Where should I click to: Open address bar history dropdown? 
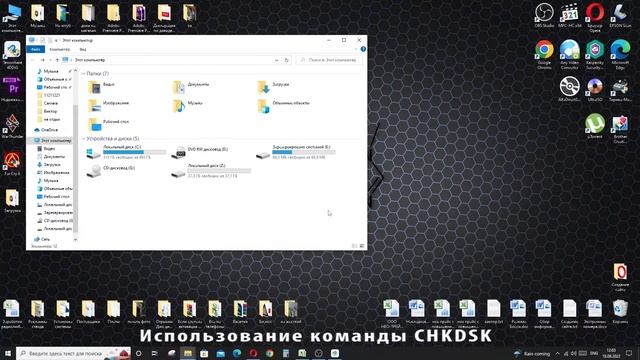[x=277, y=60]
